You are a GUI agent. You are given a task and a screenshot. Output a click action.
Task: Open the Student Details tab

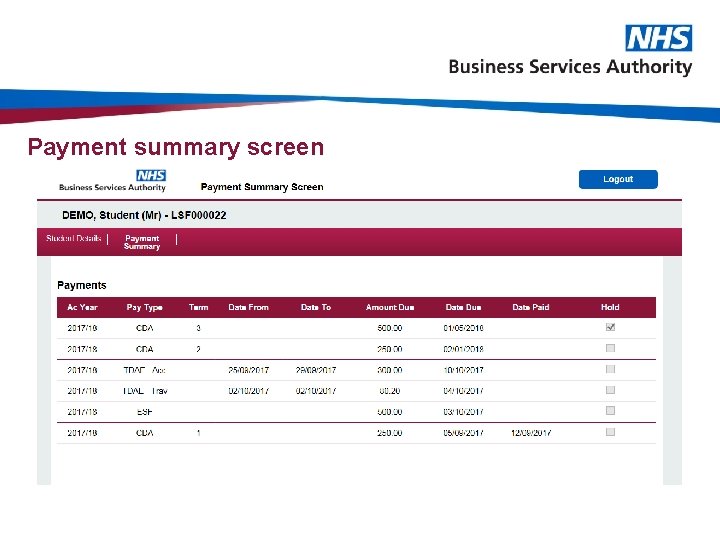pos(73,238)
